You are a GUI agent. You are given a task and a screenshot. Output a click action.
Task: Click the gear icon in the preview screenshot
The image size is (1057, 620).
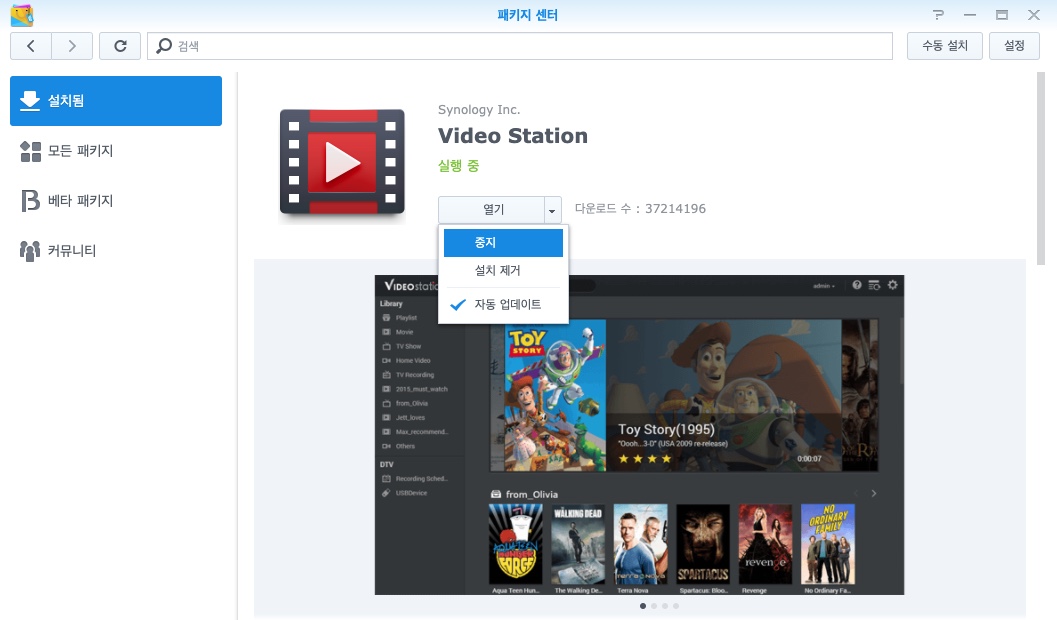click(x=893, y=285)
